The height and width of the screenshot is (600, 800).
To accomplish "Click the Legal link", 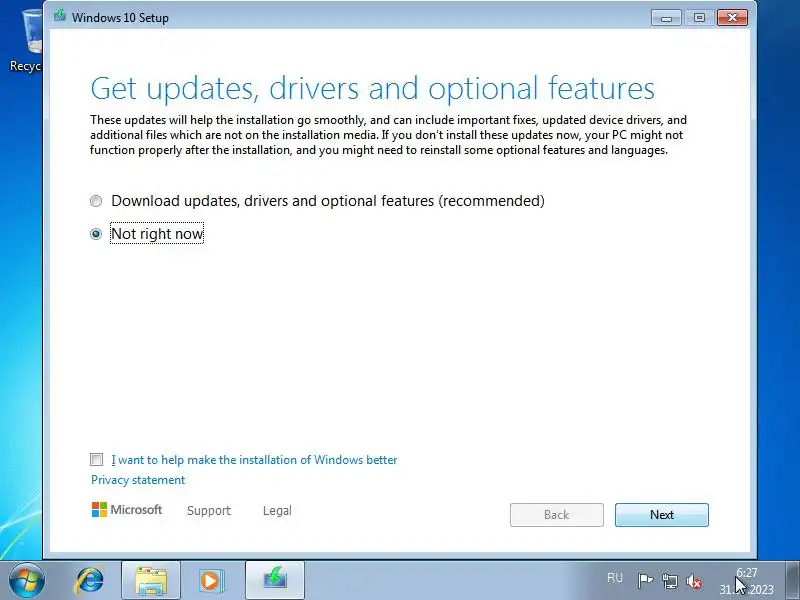I will coord(277,511).
